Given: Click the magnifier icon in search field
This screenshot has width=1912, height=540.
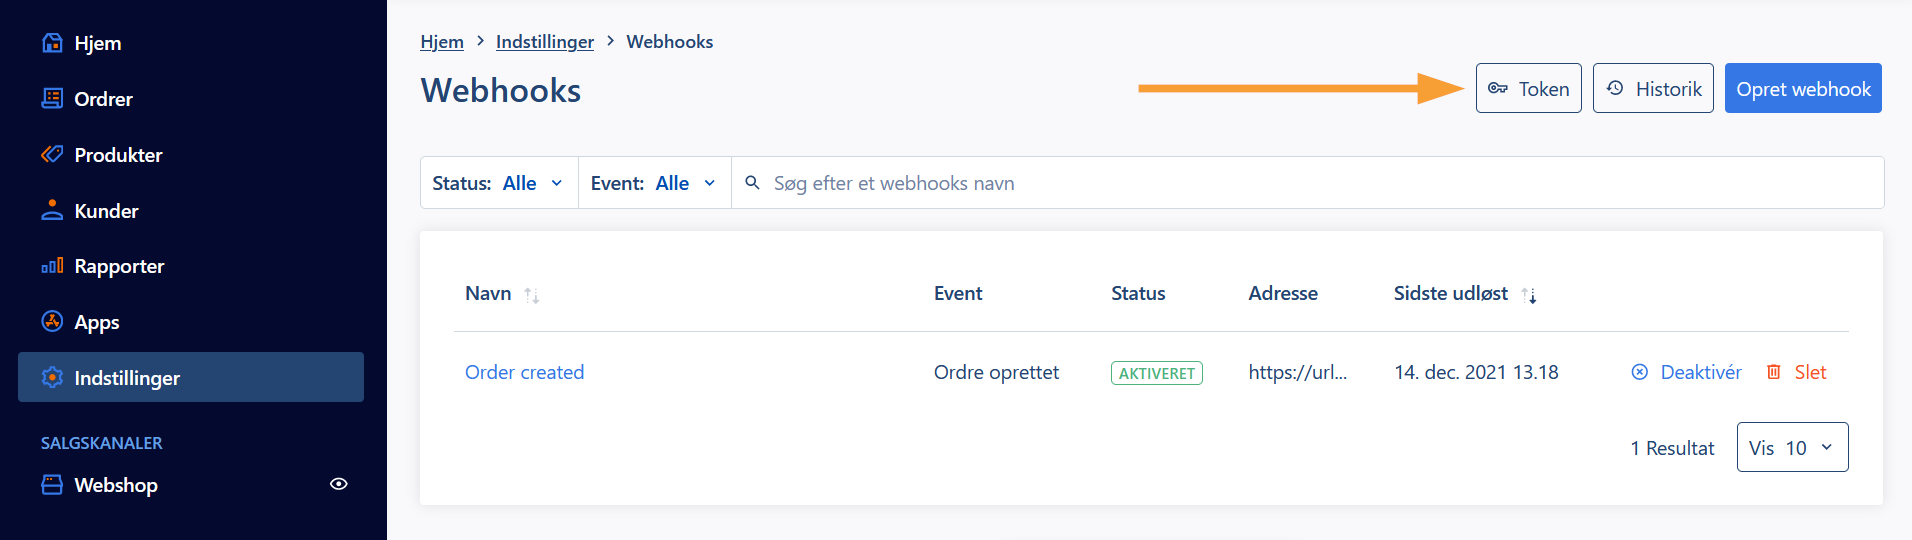Looking at the screenshot, I should coord(753,183).
